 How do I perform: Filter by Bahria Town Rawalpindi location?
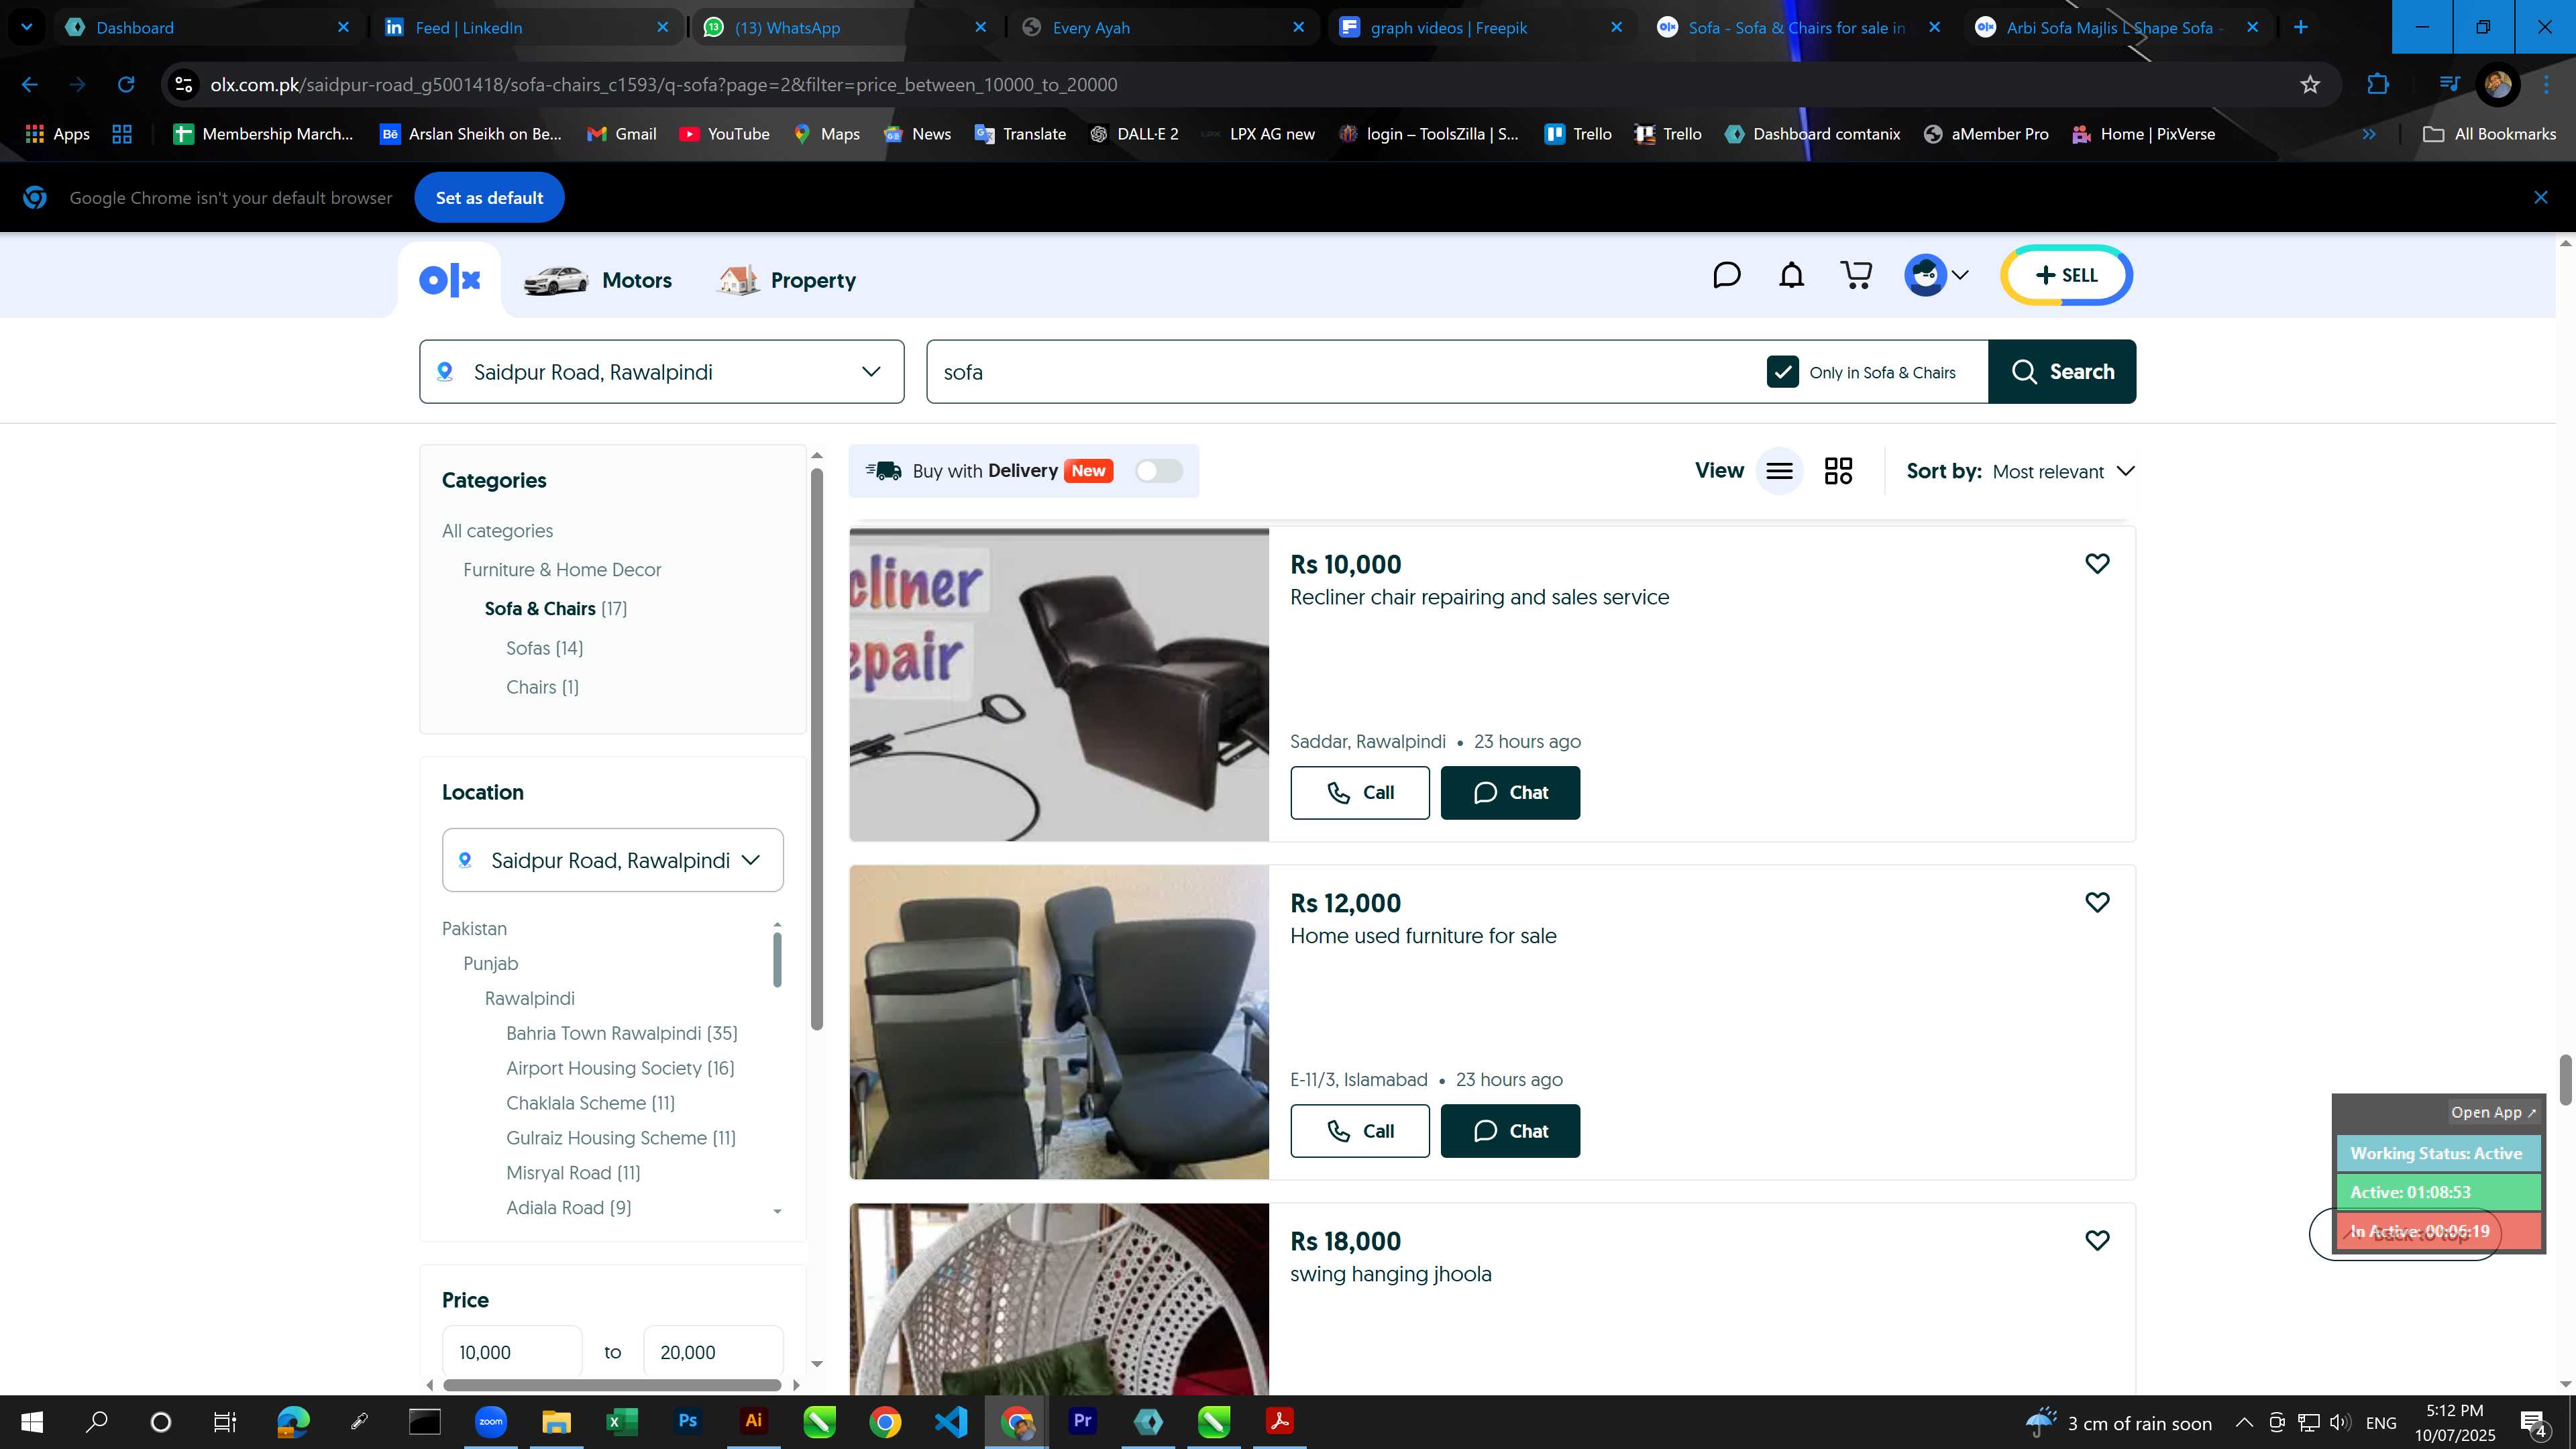tap(621, 1033)
